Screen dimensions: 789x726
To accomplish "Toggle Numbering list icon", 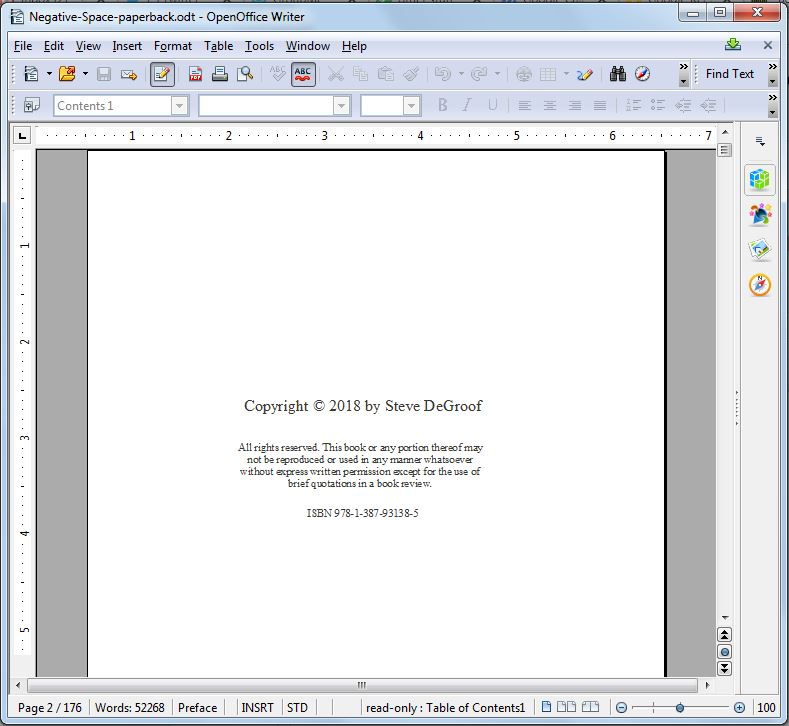I will (633, 106).
